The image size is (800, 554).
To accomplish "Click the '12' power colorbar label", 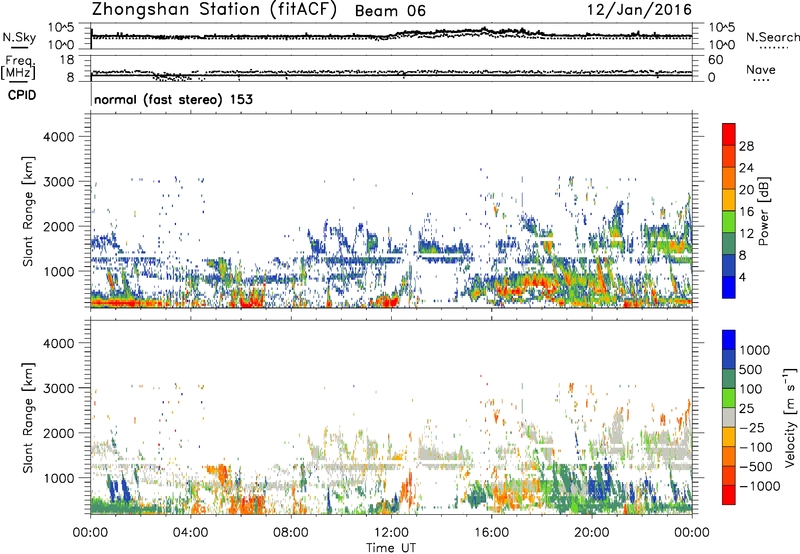I will tap(746, 234).
